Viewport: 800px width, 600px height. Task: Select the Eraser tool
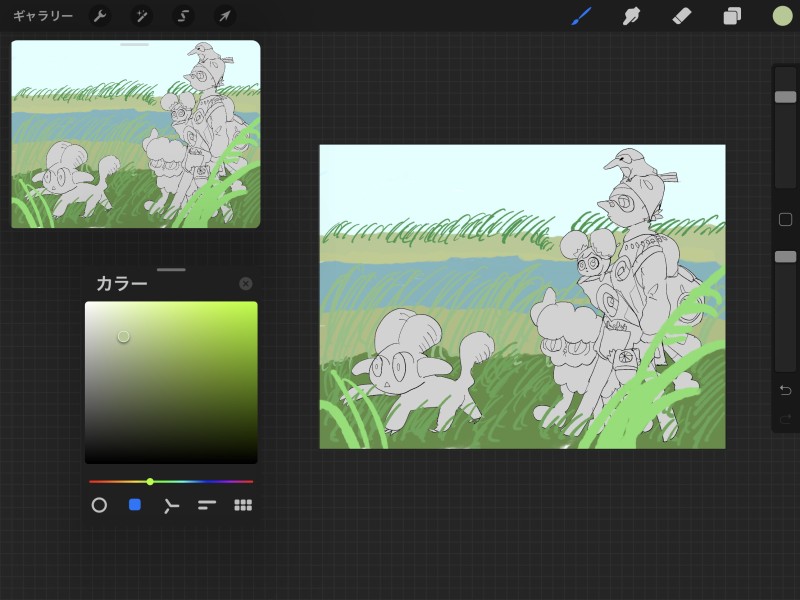click(682, 16)
